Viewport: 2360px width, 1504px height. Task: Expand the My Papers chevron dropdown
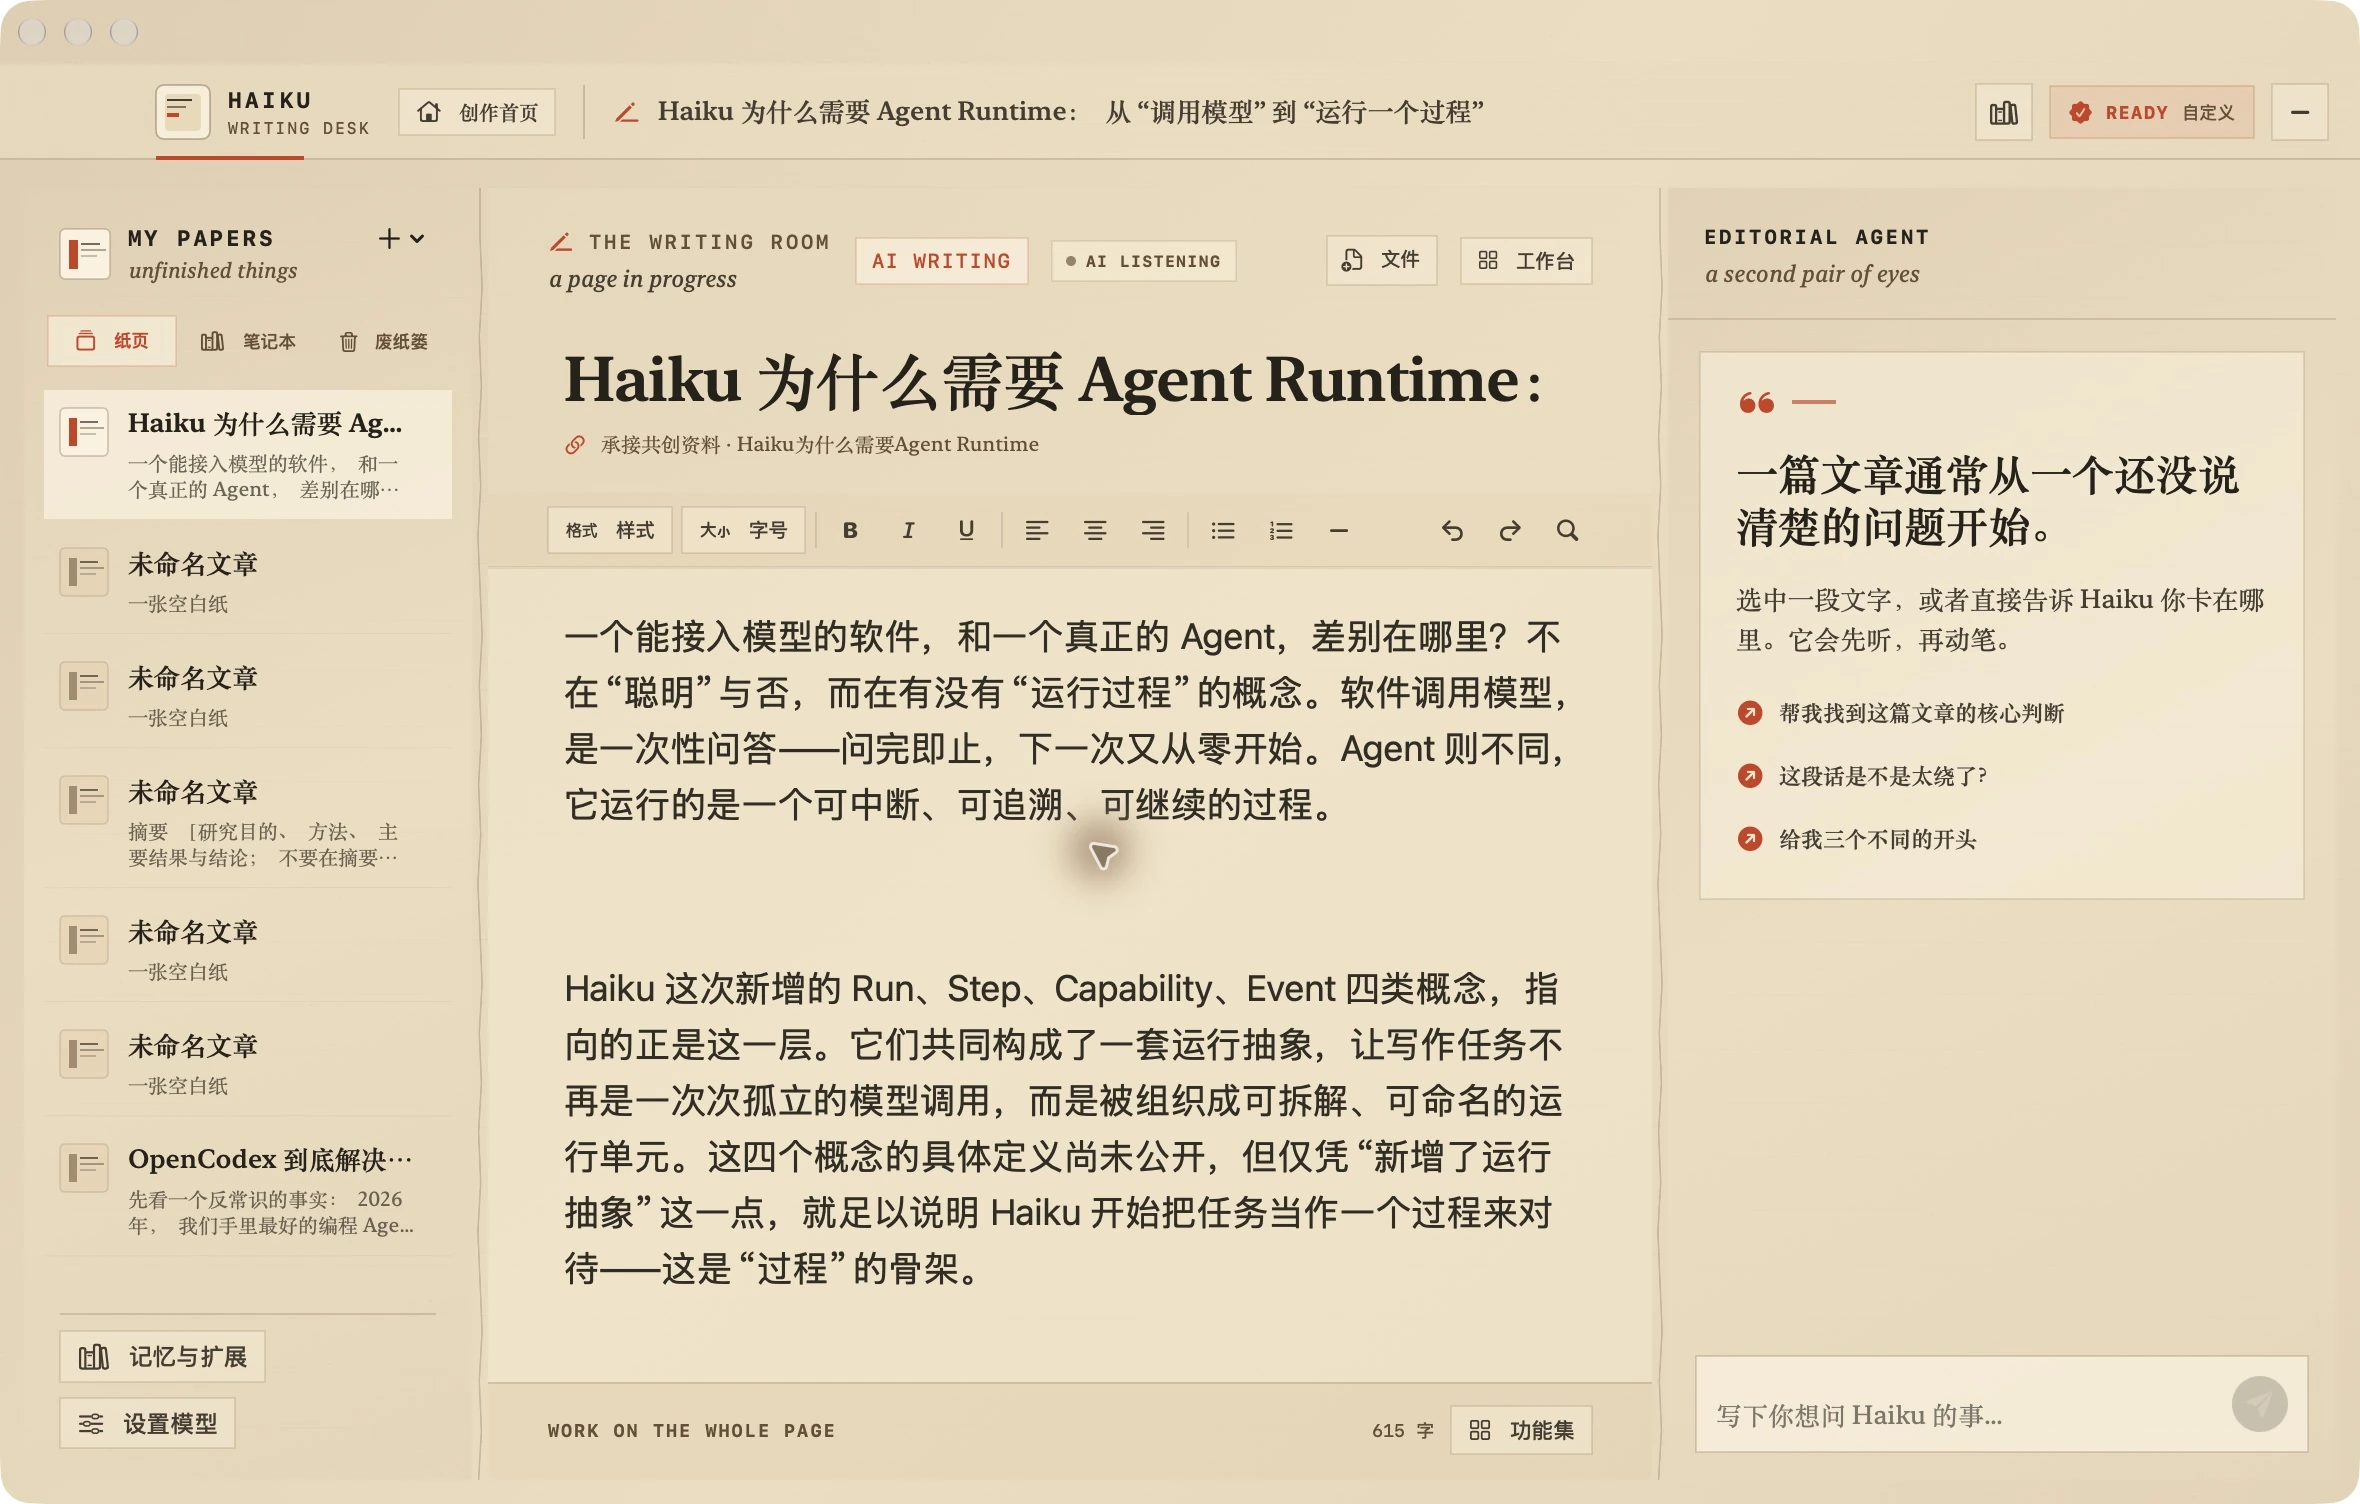tap(418, 238)
